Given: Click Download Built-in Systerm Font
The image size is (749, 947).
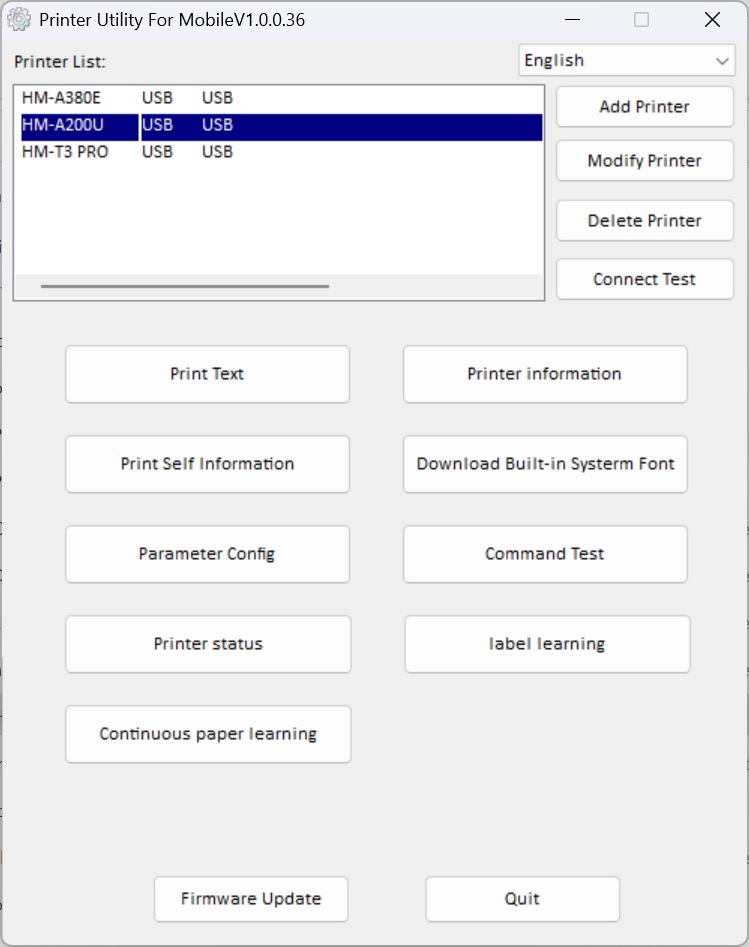Looking at the screenshot, I should [544, 464].
